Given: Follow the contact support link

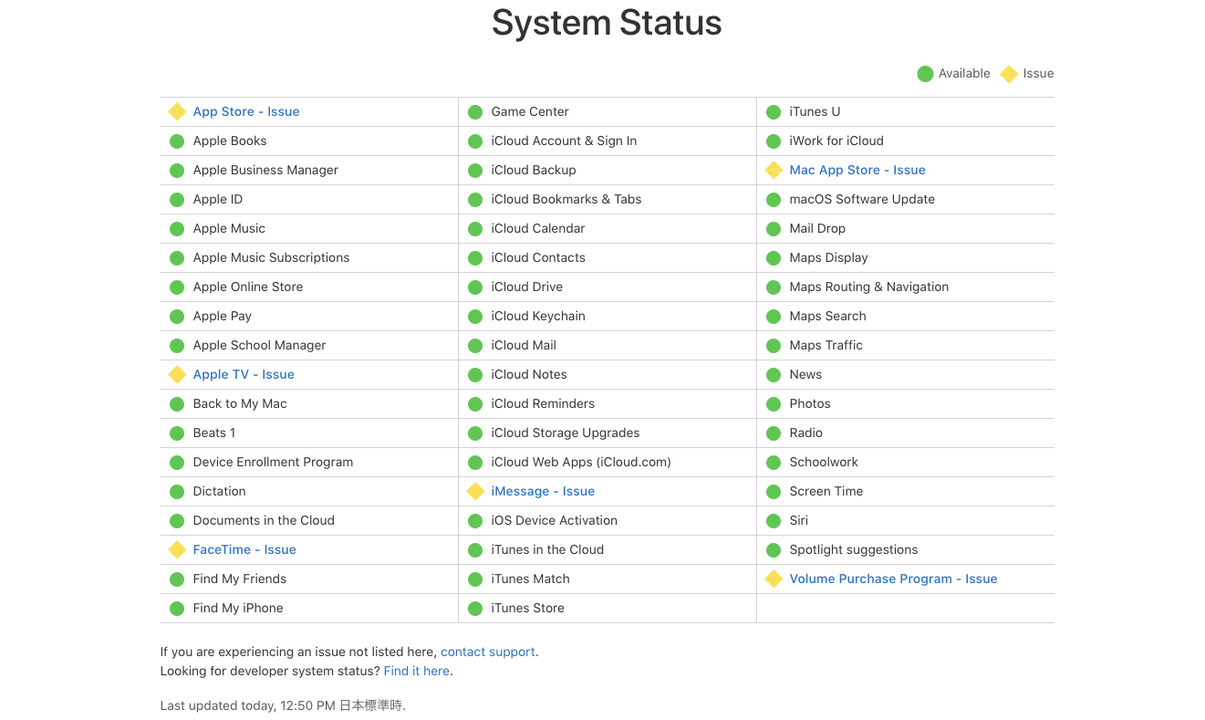Looking at the screenshot, I should [488, 651].
